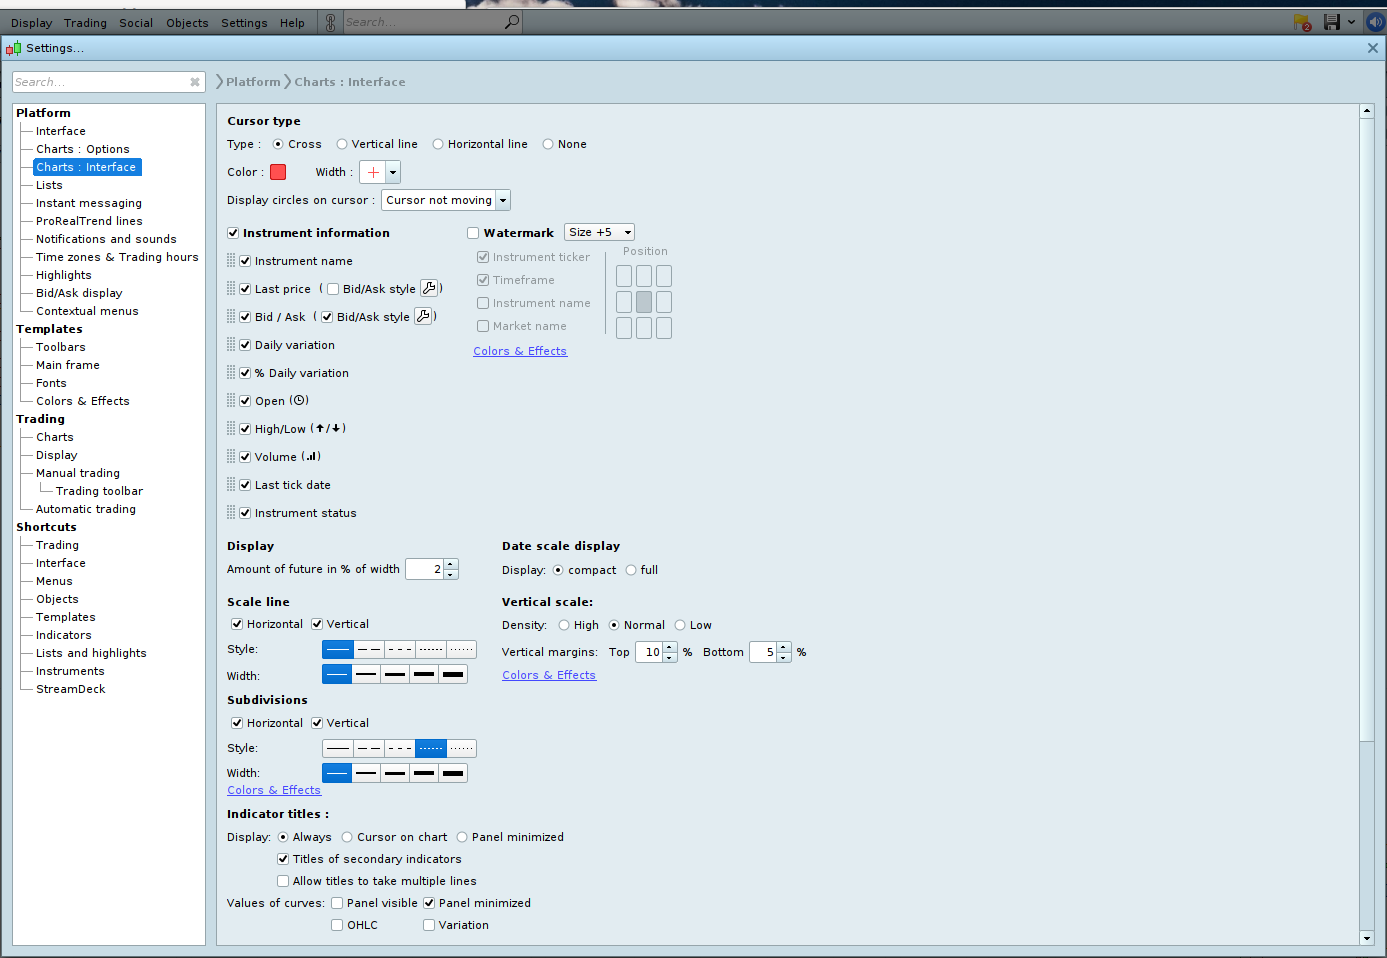Decrease Amount of future in % of width
This screenshot has height=958, width=1387.
451,574
